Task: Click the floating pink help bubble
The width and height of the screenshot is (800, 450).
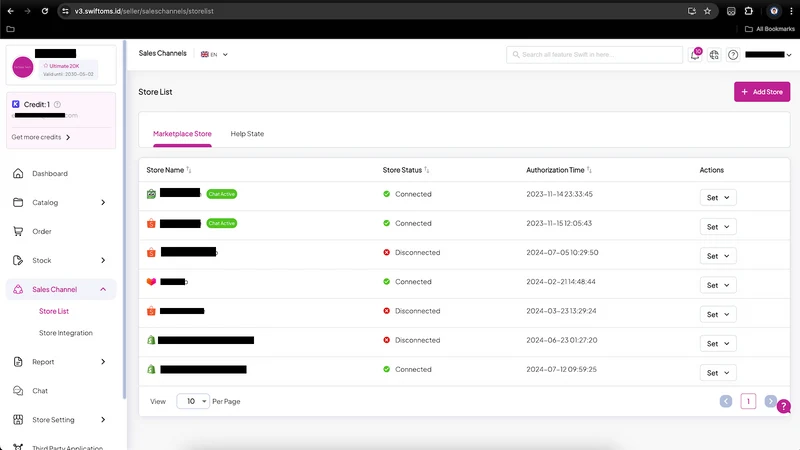Action: [784, 406]
